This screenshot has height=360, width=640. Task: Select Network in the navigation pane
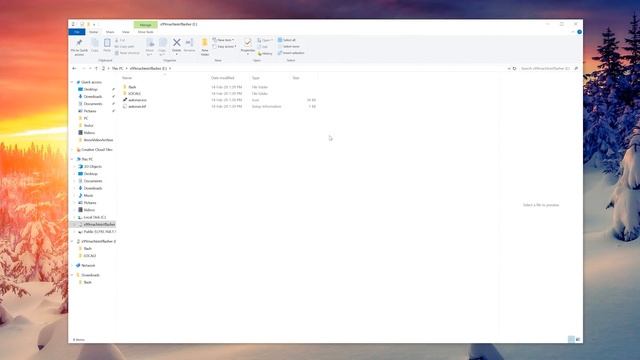[88, 265]
